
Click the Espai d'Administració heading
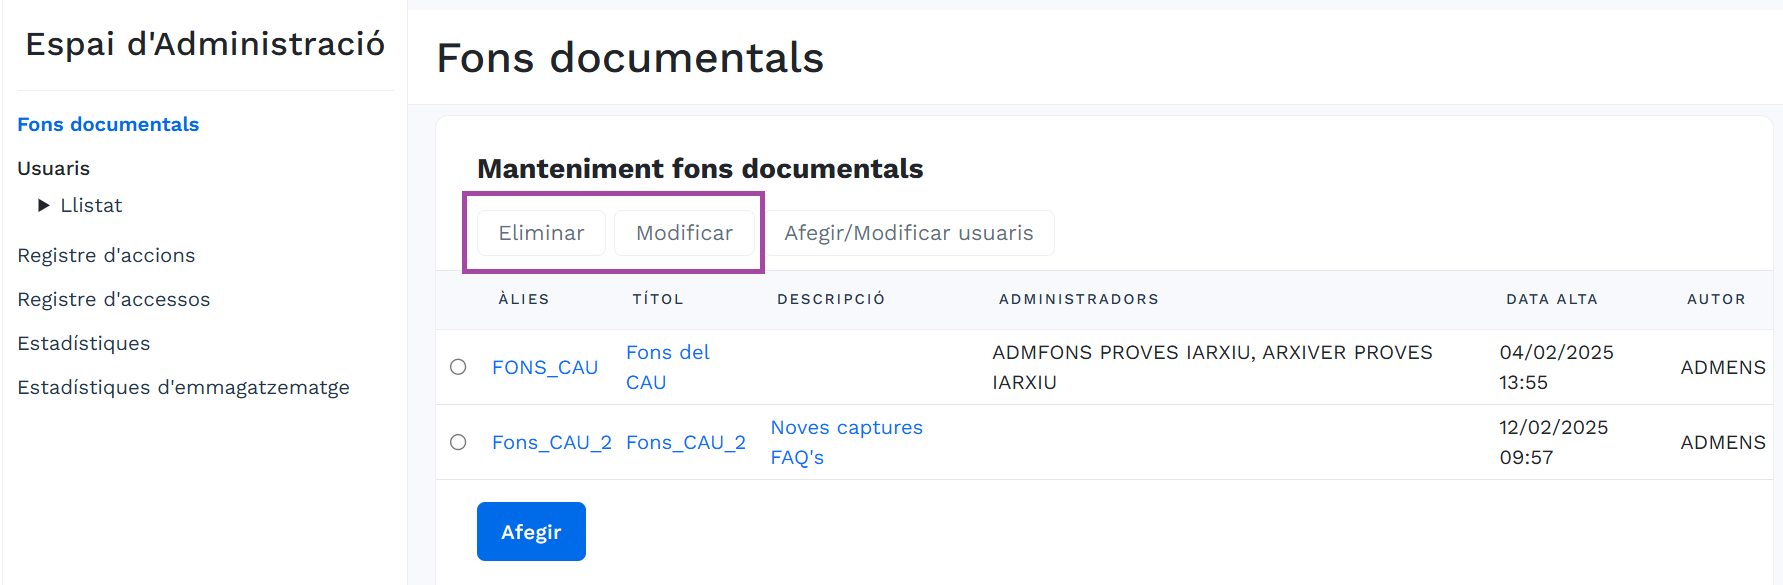(204, 44)
